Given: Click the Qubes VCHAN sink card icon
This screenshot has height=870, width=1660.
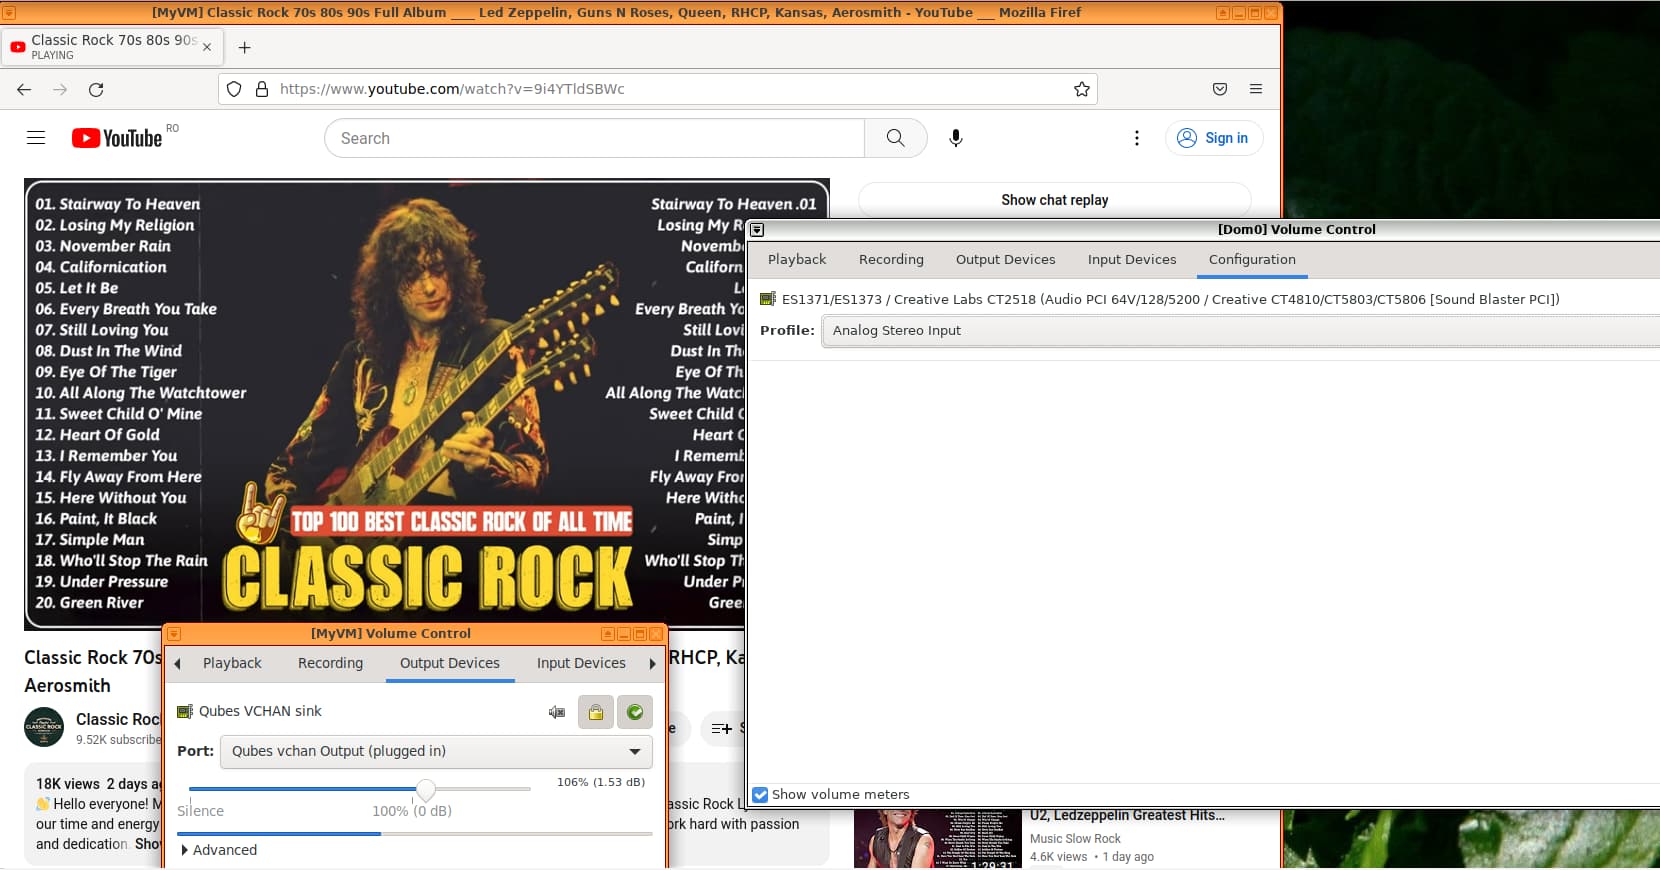Looking at the screenshot, I should coord(185,711).
